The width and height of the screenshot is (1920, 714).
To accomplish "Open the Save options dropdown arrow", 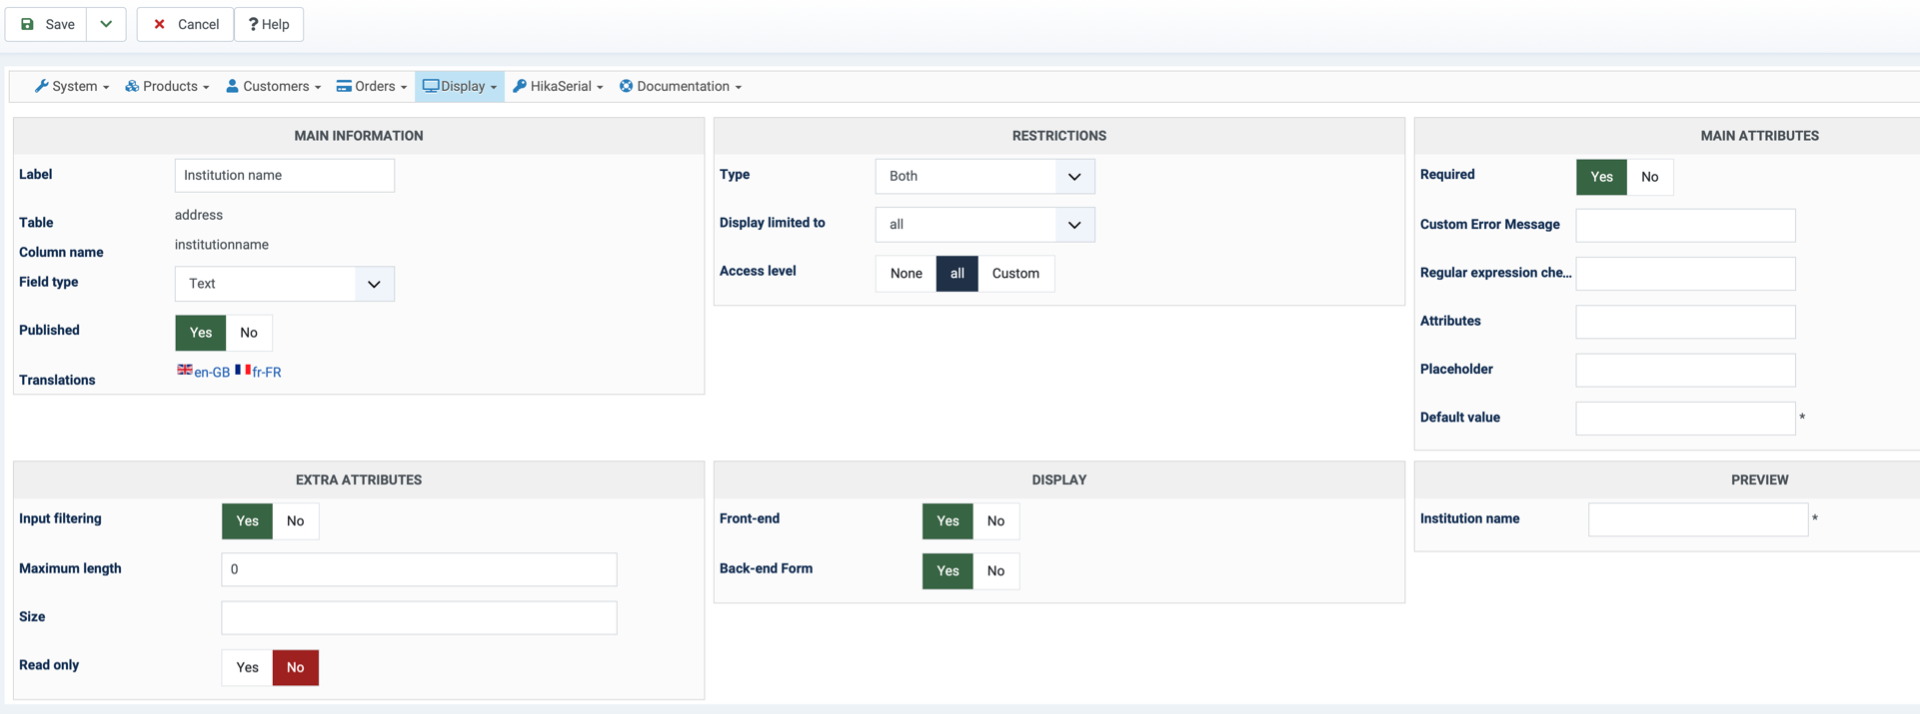I will tap(106, 24).
